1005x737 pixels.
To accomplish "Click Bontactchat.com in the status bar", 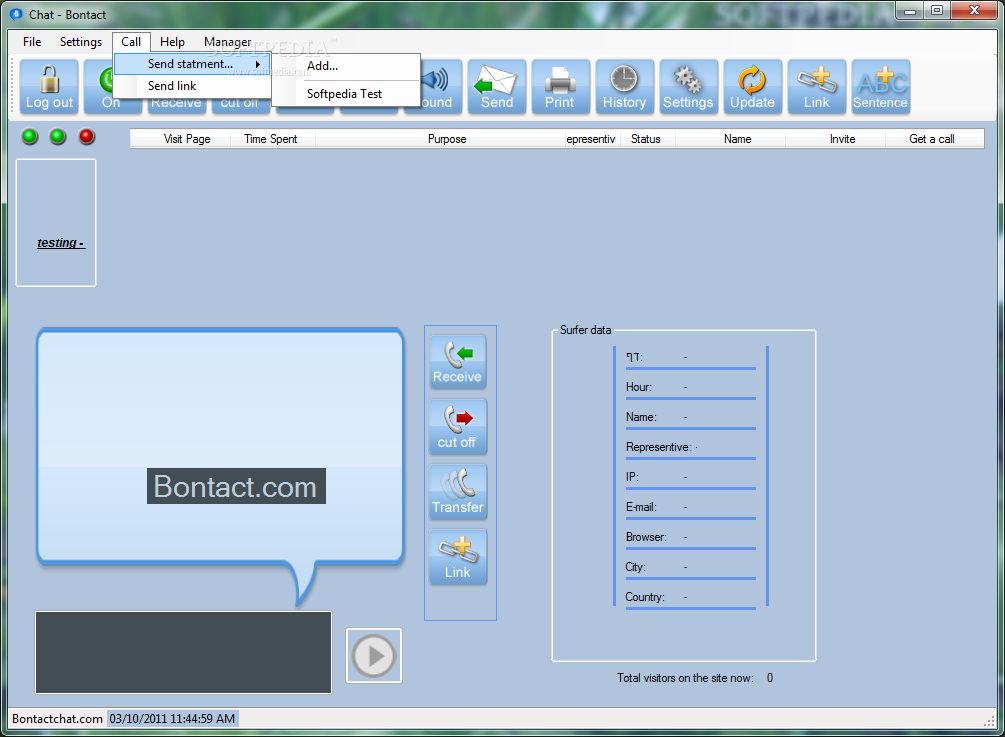I will pos(57,719).
